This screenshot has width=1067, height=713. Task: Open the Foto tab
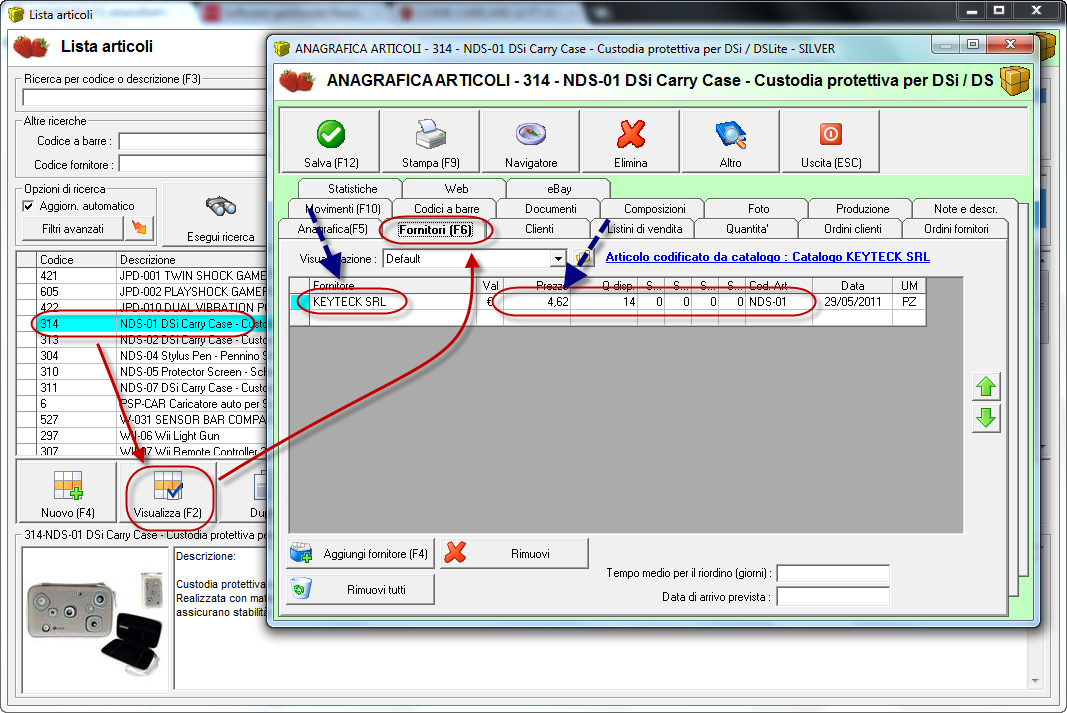758,208
